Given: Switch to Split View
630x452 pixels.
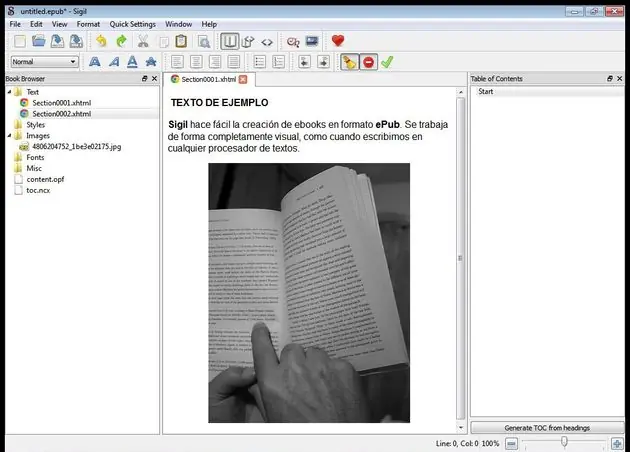Looking at the screenshot, I should (x=248, y=41).
